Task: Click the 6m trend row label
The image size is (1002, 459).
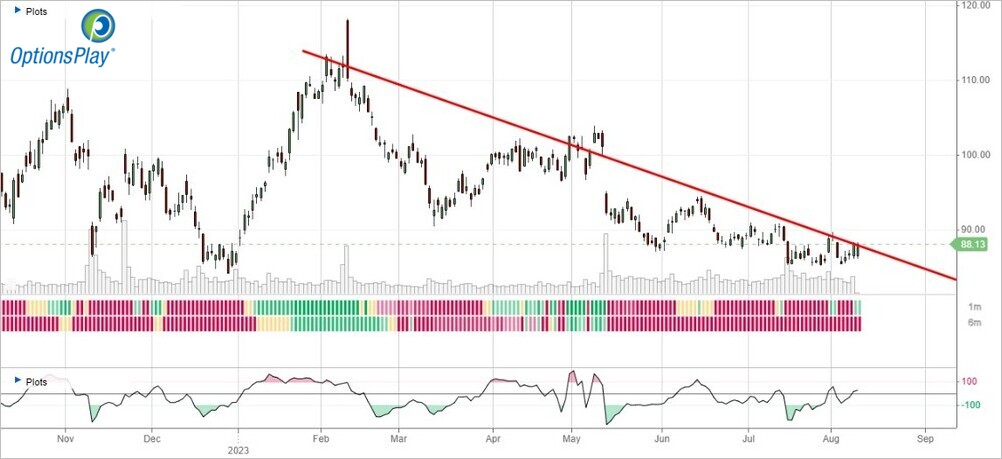Action: pyautogui.click(x=975, y=323)
